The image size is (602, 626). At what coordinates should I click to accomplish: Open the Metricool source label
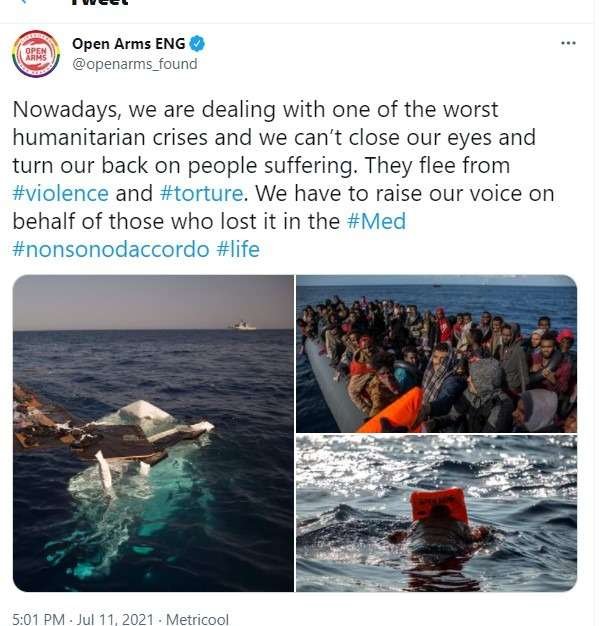click(x=197, y=619)
